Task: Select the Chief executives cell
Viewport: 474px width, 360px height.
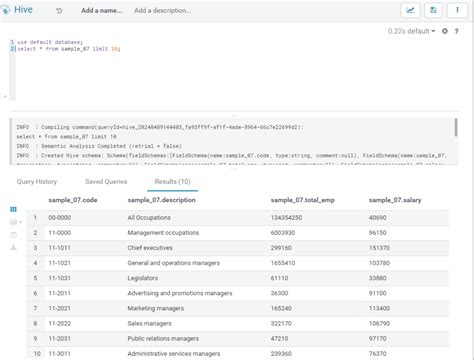Action: coord(150,248)
